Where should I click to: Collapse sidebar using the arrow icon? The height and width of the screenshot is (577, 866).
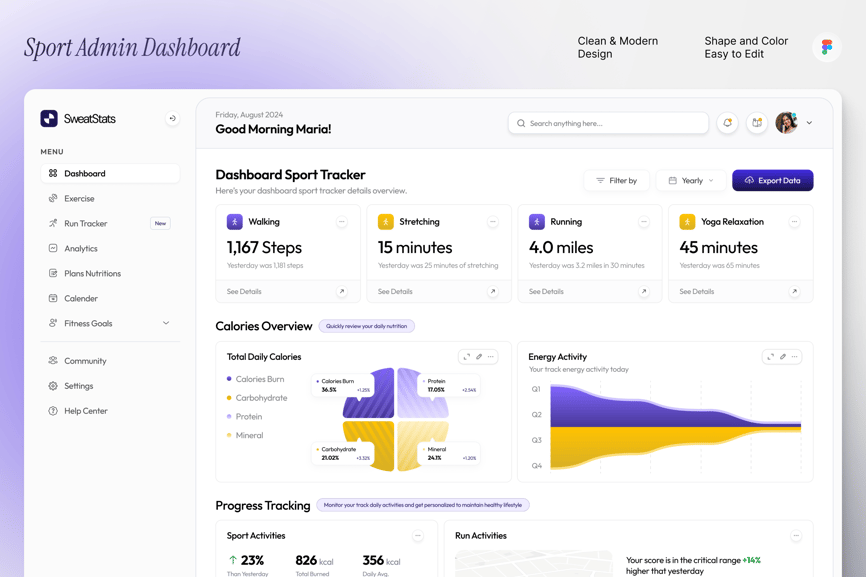point(172,119)
